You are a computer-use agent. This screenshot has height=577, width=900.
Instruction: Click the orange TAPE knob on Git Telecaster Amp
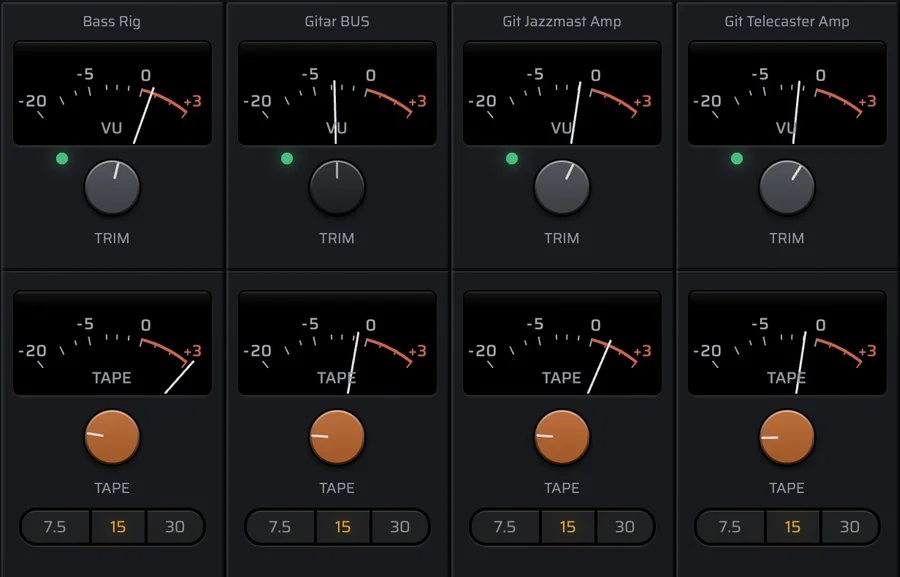(x=787, y=437)
